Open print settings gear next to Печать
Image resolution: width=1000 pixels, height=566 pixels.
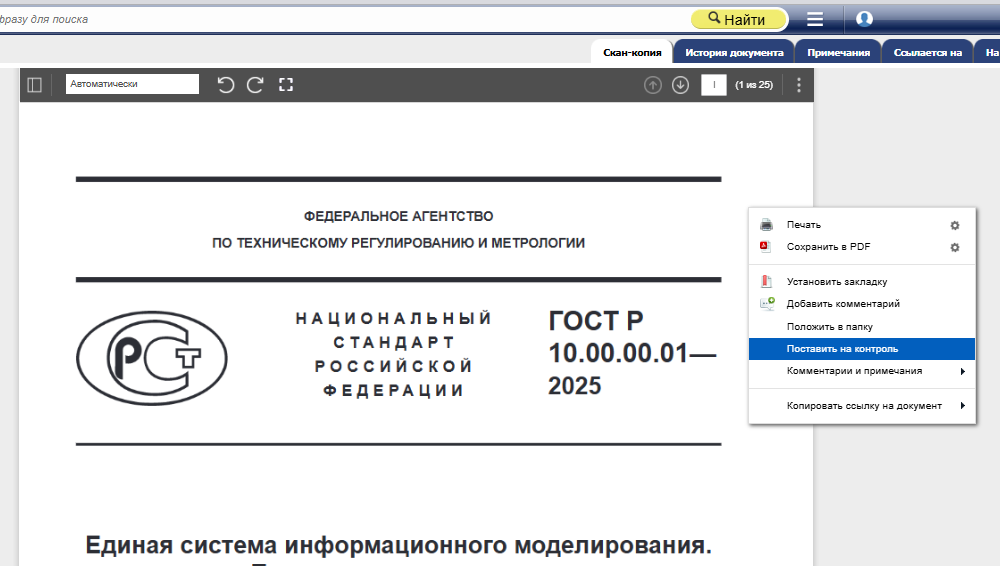pyautogui.click(x=955, y=225)
